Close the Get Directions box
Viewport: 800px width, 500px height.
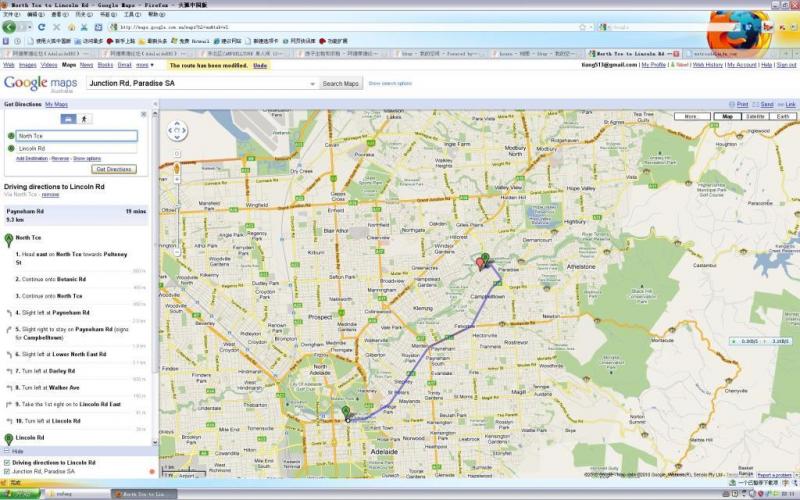pyautogui.click(x=144, y=114)
